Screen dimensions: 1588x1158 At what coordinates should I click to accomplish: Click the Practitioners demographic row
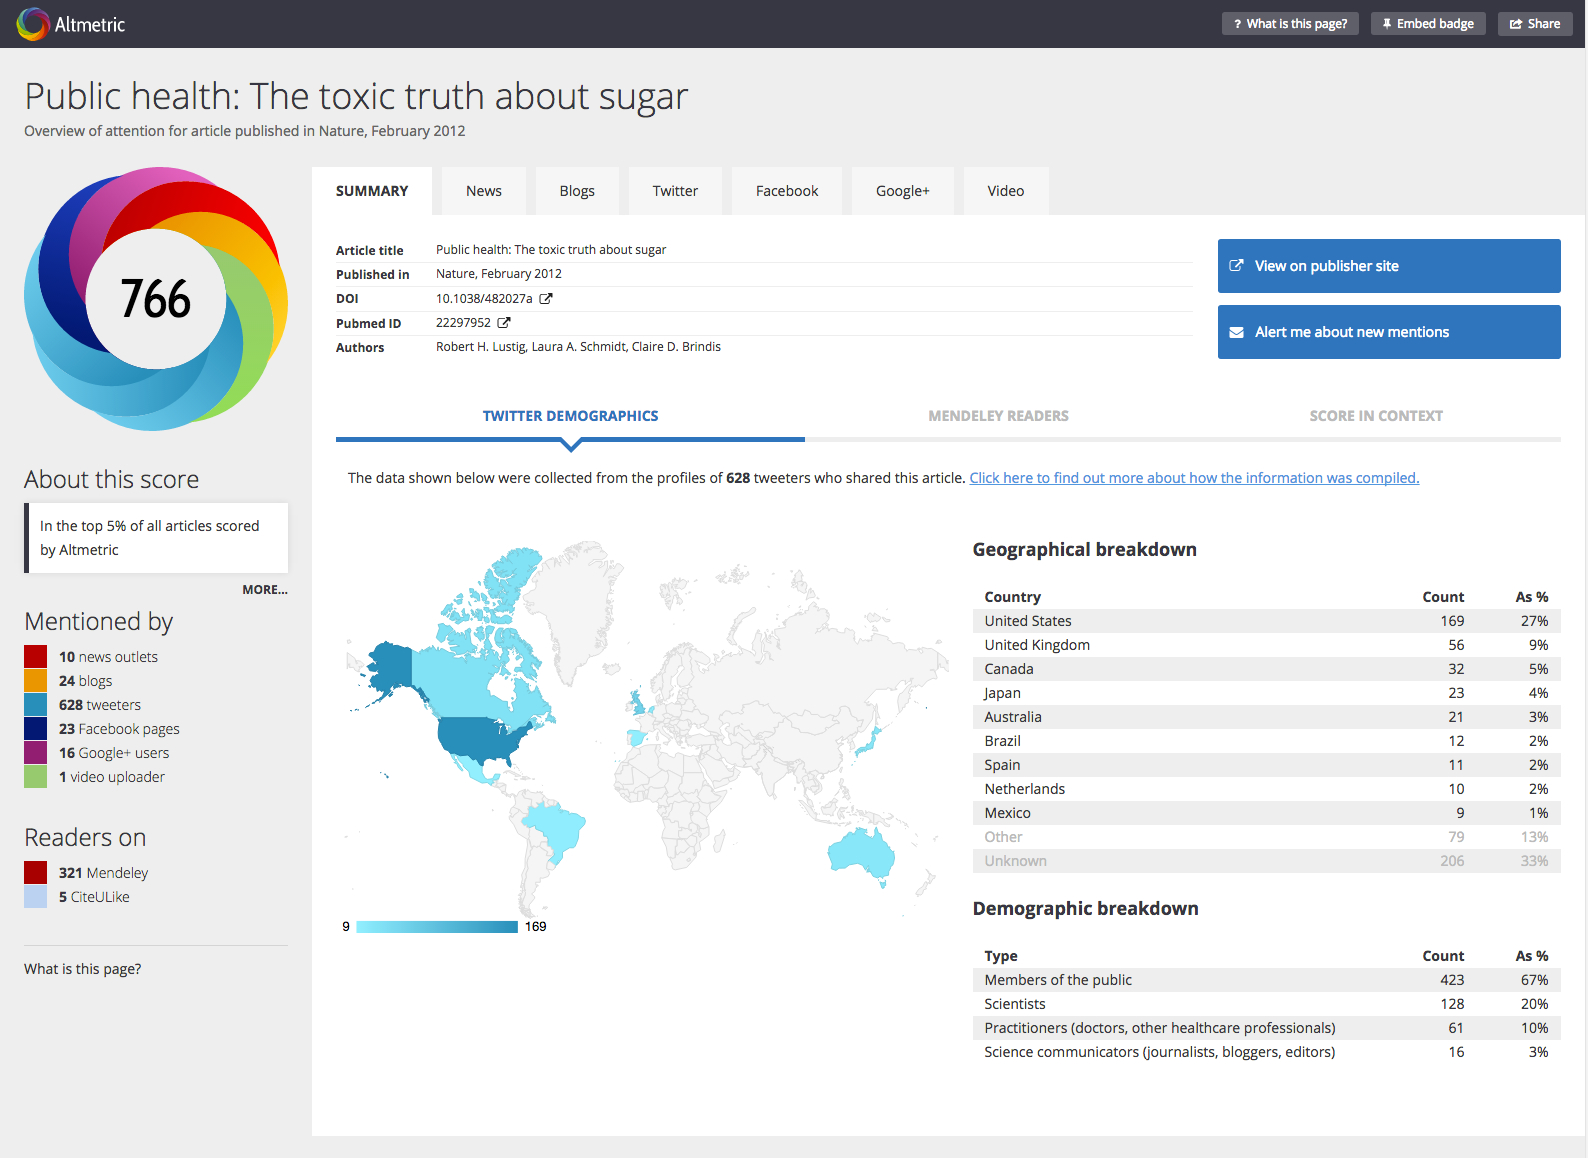tap(1266, 1028)
